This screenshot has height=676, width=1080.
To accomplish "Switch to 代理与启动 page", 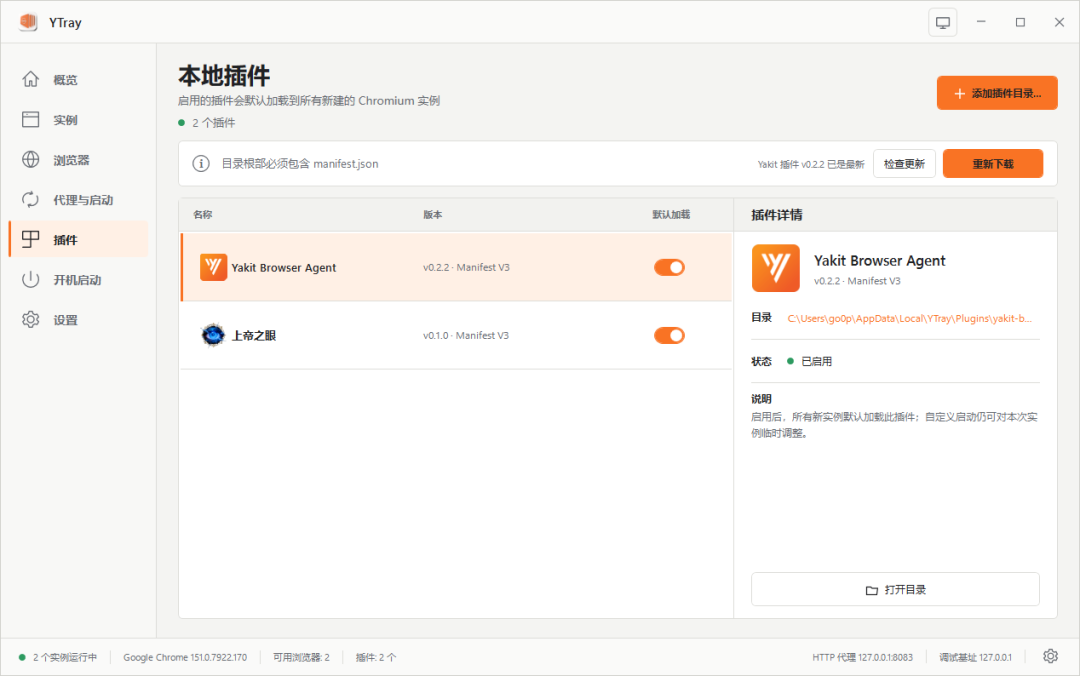I will point(79,200).
